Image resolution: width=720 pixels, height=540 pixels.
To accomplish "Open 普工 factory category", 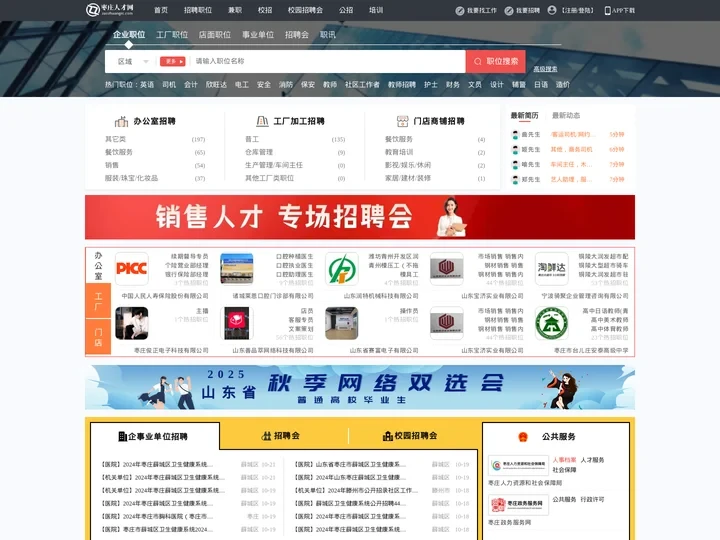I will [252, 139].
